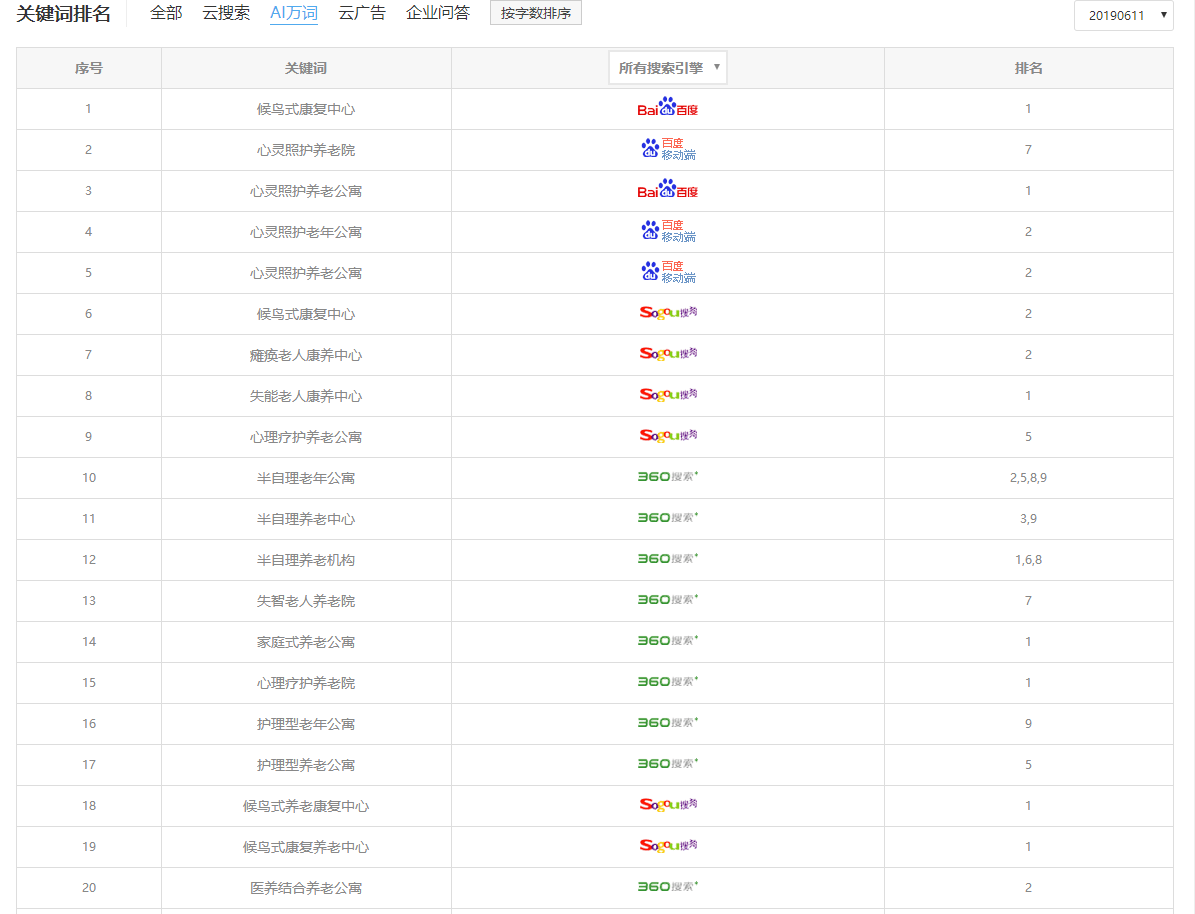The height and width of the screenshot is (914, 1195).
Task: Click the 360 search logo in row 12
Action: point(668,559)
